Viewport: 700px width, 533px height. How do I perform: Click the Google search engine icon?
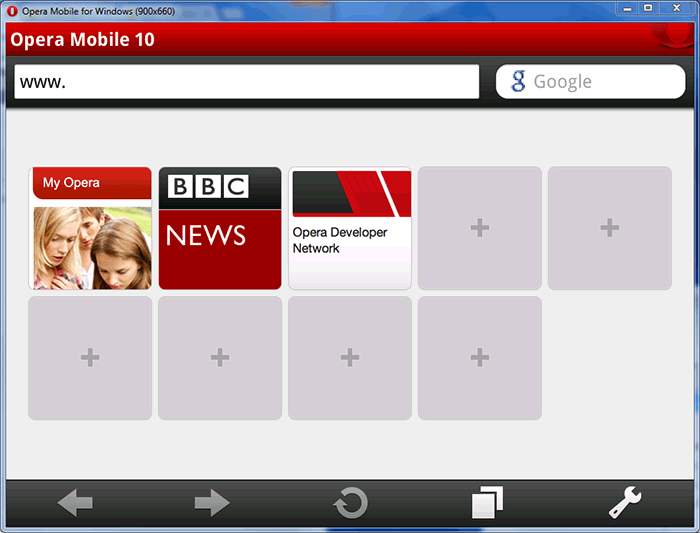518,81
